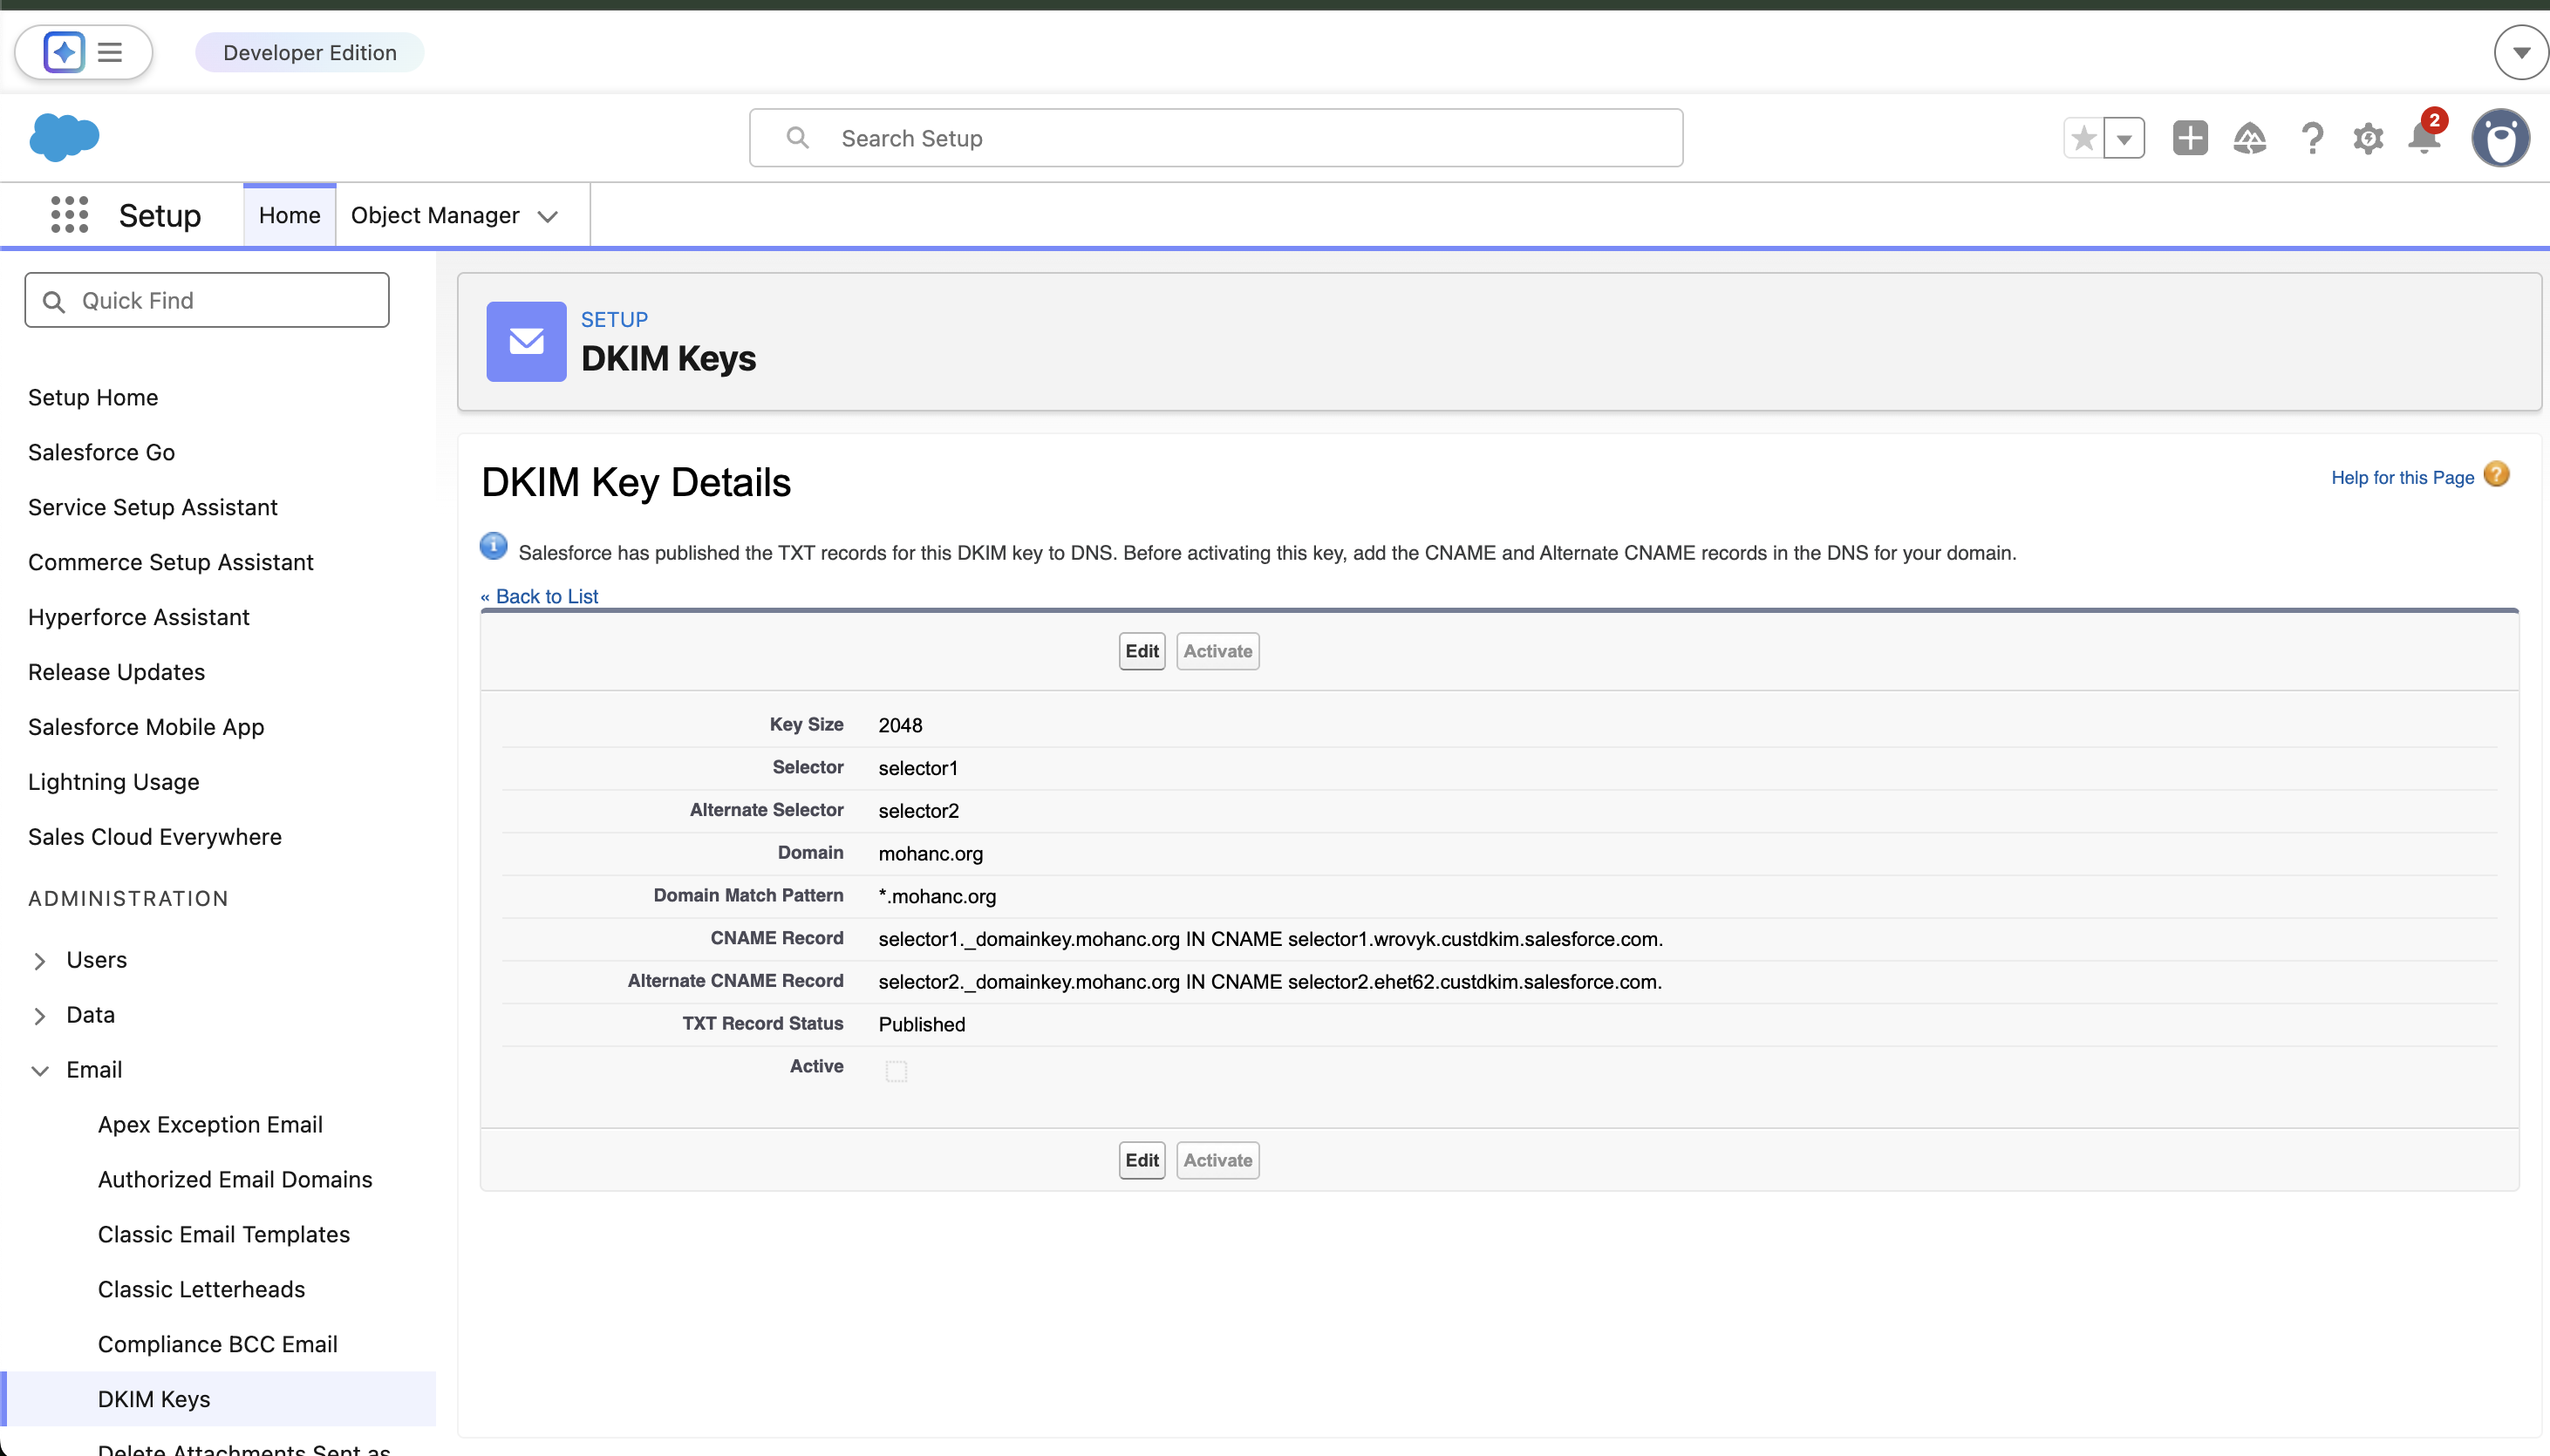This screenshot has width=2550, height=1456.
Task: Open Release Updates
Action: pyautogui.click(x=117, y=672)
